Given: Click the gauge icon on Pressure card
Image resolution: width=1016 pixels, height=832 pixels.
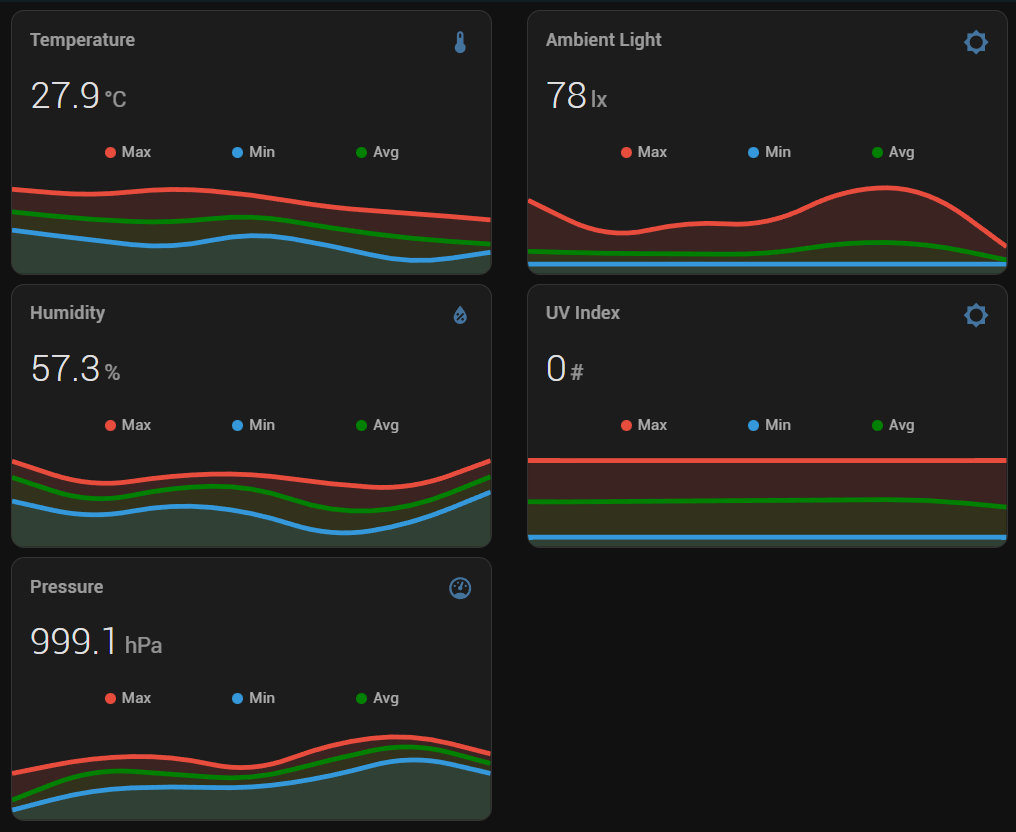Looking at the screenshot, I should pos(460,588).
